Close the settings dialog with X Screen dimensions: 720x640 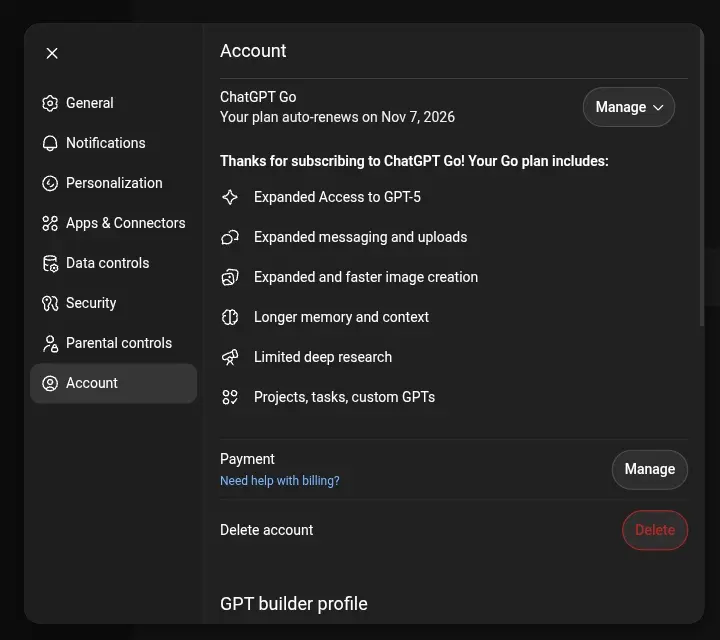pos(52,53)
